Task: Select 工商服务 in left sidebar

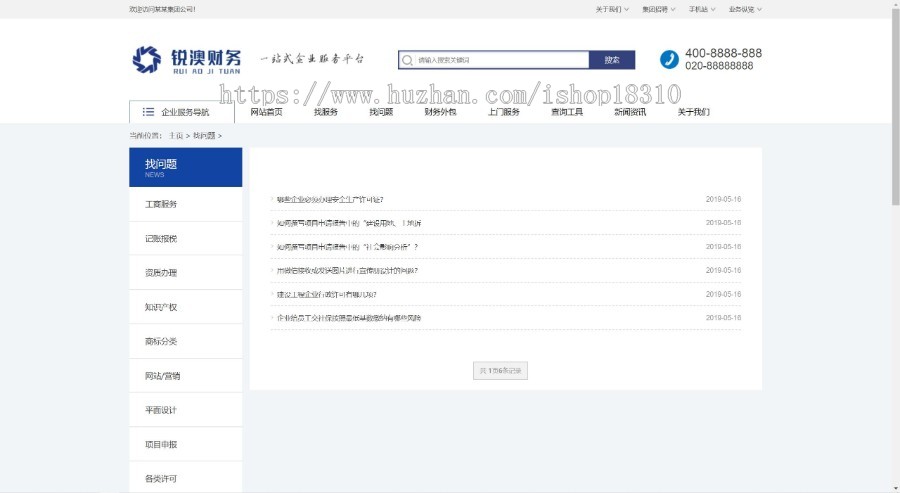Action: 161,204
